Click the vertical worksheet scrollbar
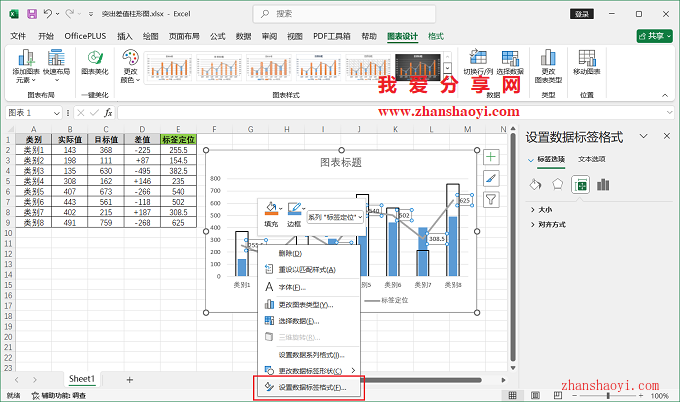 [x=513, y=247]
